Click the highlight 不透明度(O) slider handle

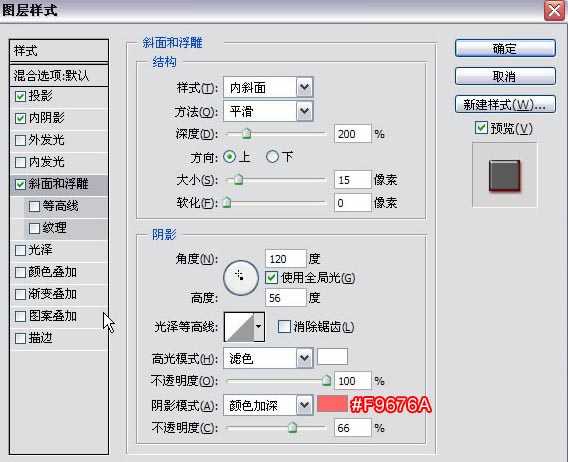pos(326,380)
